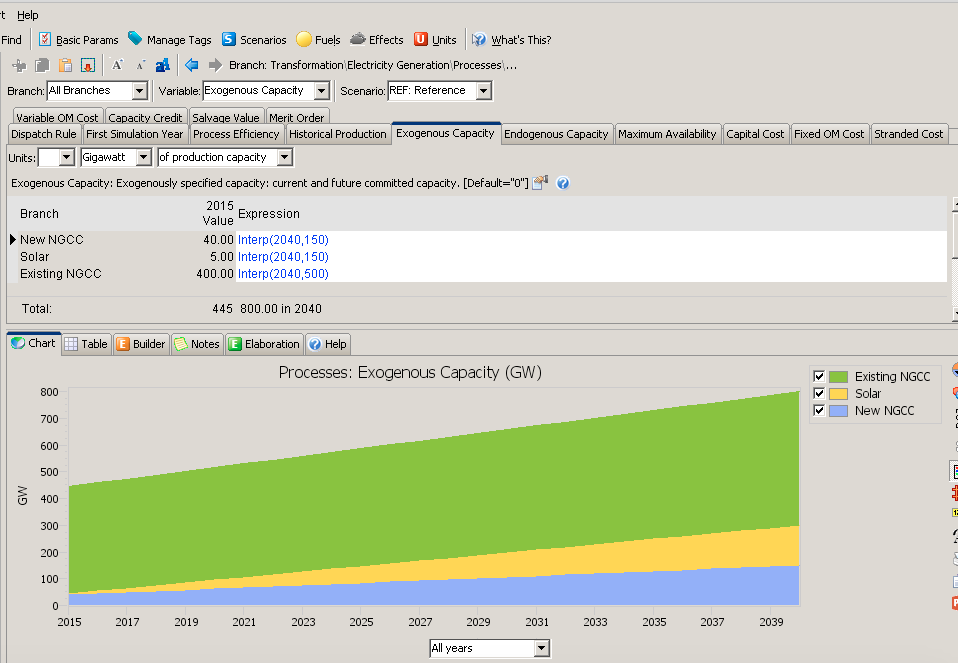Open Basic Params settings
Screen dimensions: 958x663
[x=78, y=40]
